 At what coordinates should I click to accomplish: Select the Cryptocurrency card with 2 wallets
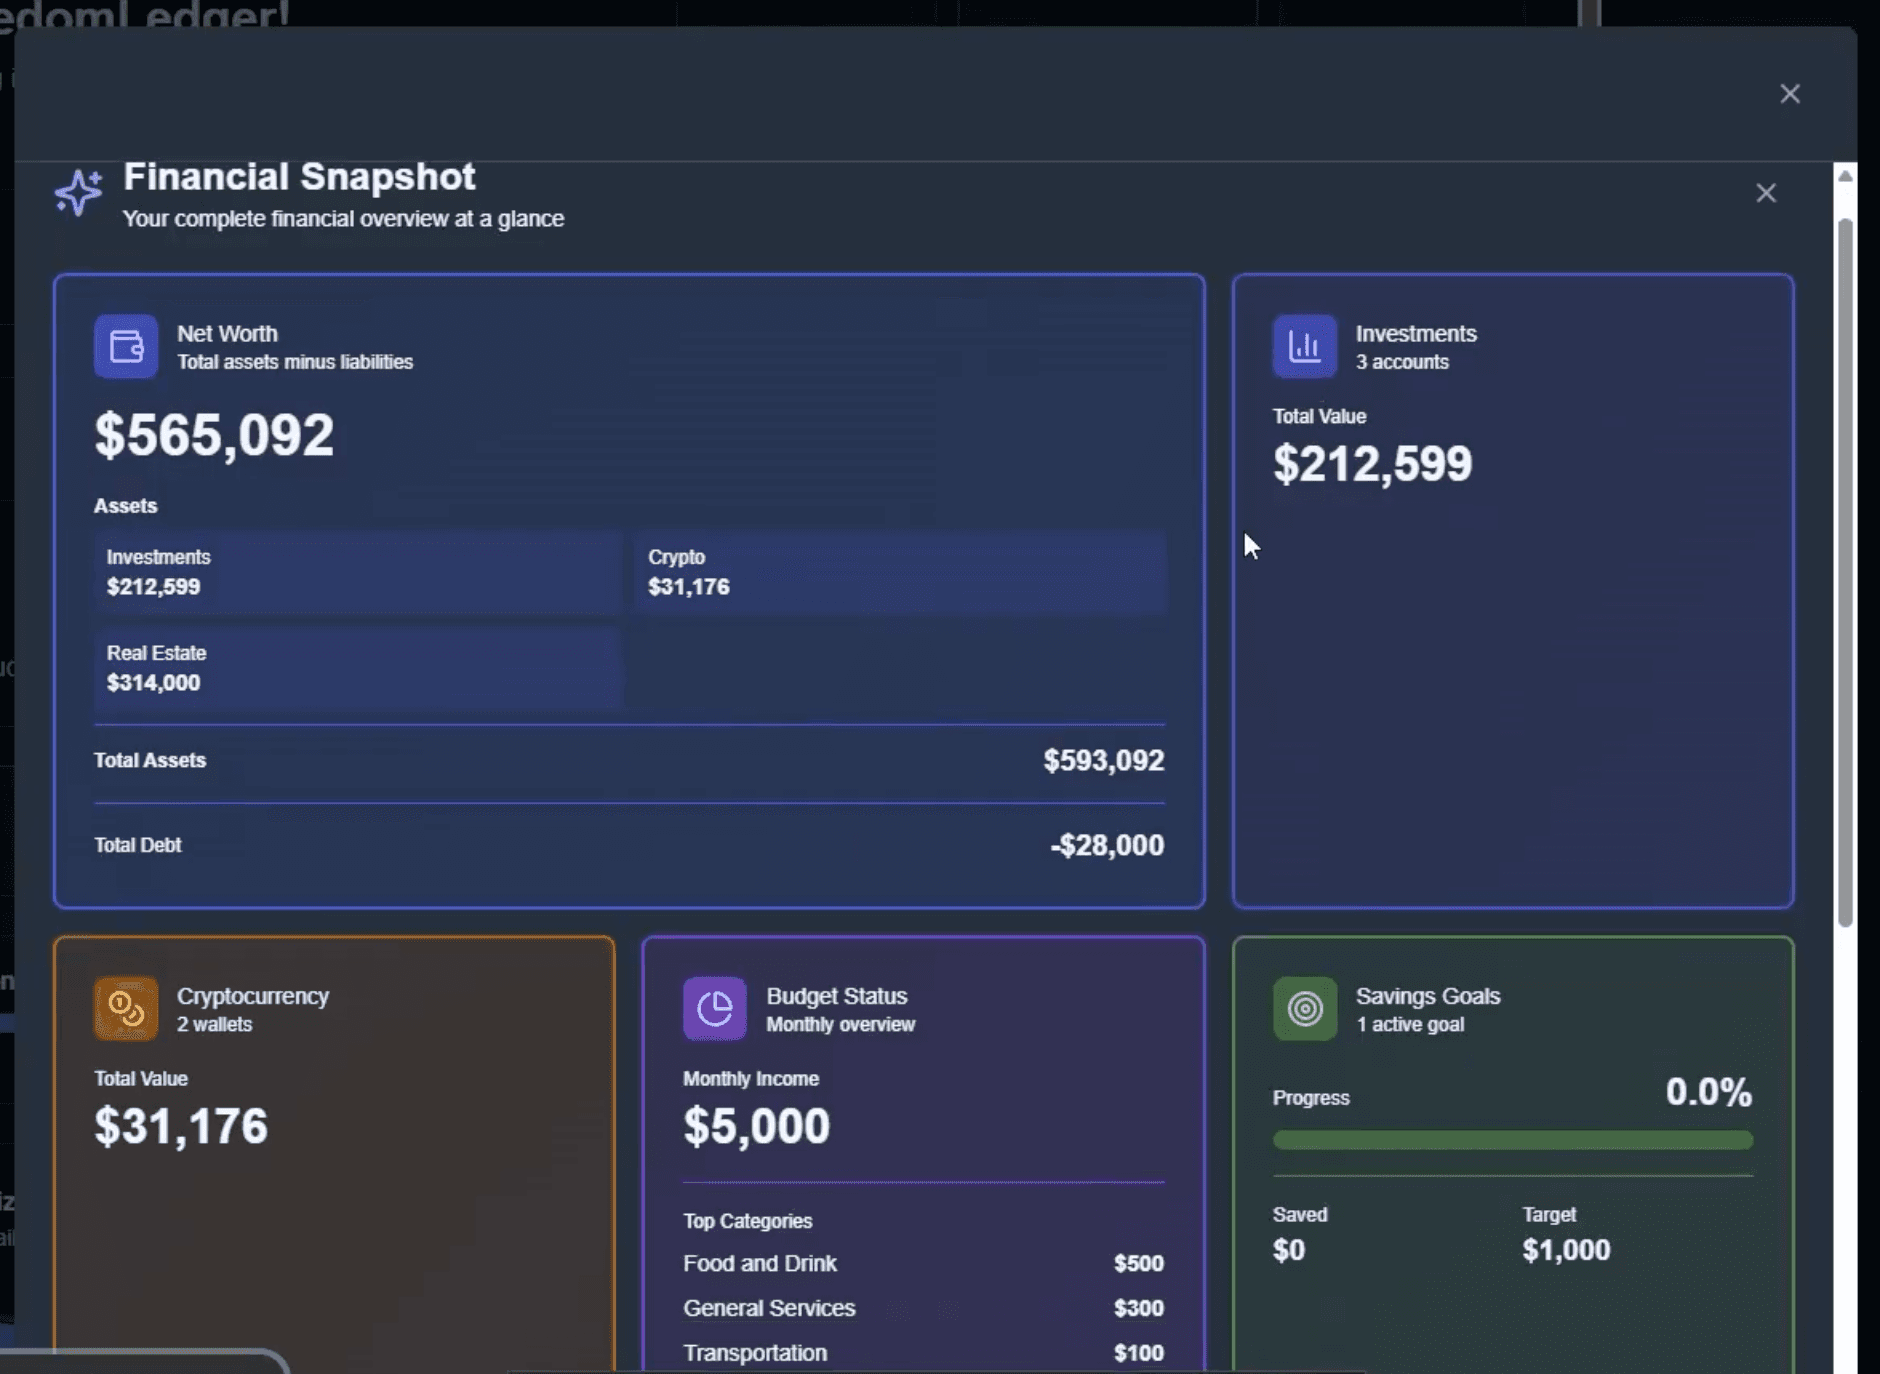click(333, 1150)
